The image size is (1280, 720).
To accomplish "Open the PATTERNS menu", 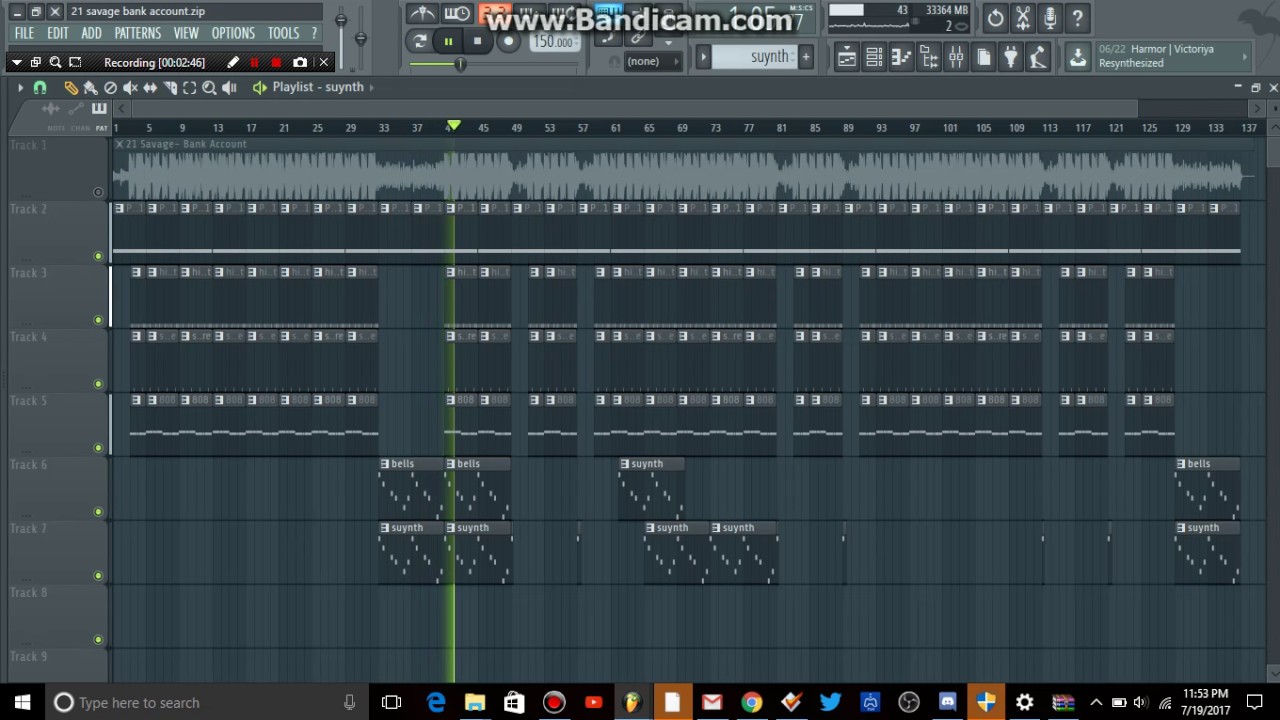I will pos(138,33).
